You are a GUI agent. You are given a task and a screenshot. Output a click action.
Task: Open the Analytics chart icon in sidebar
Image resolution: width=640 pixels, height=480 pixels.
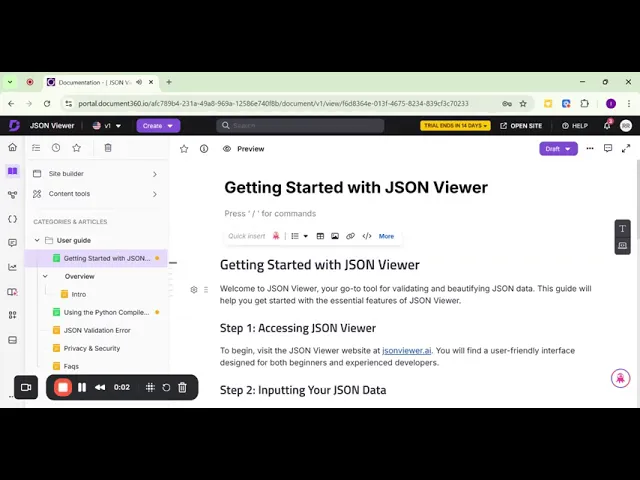[13, 267]
